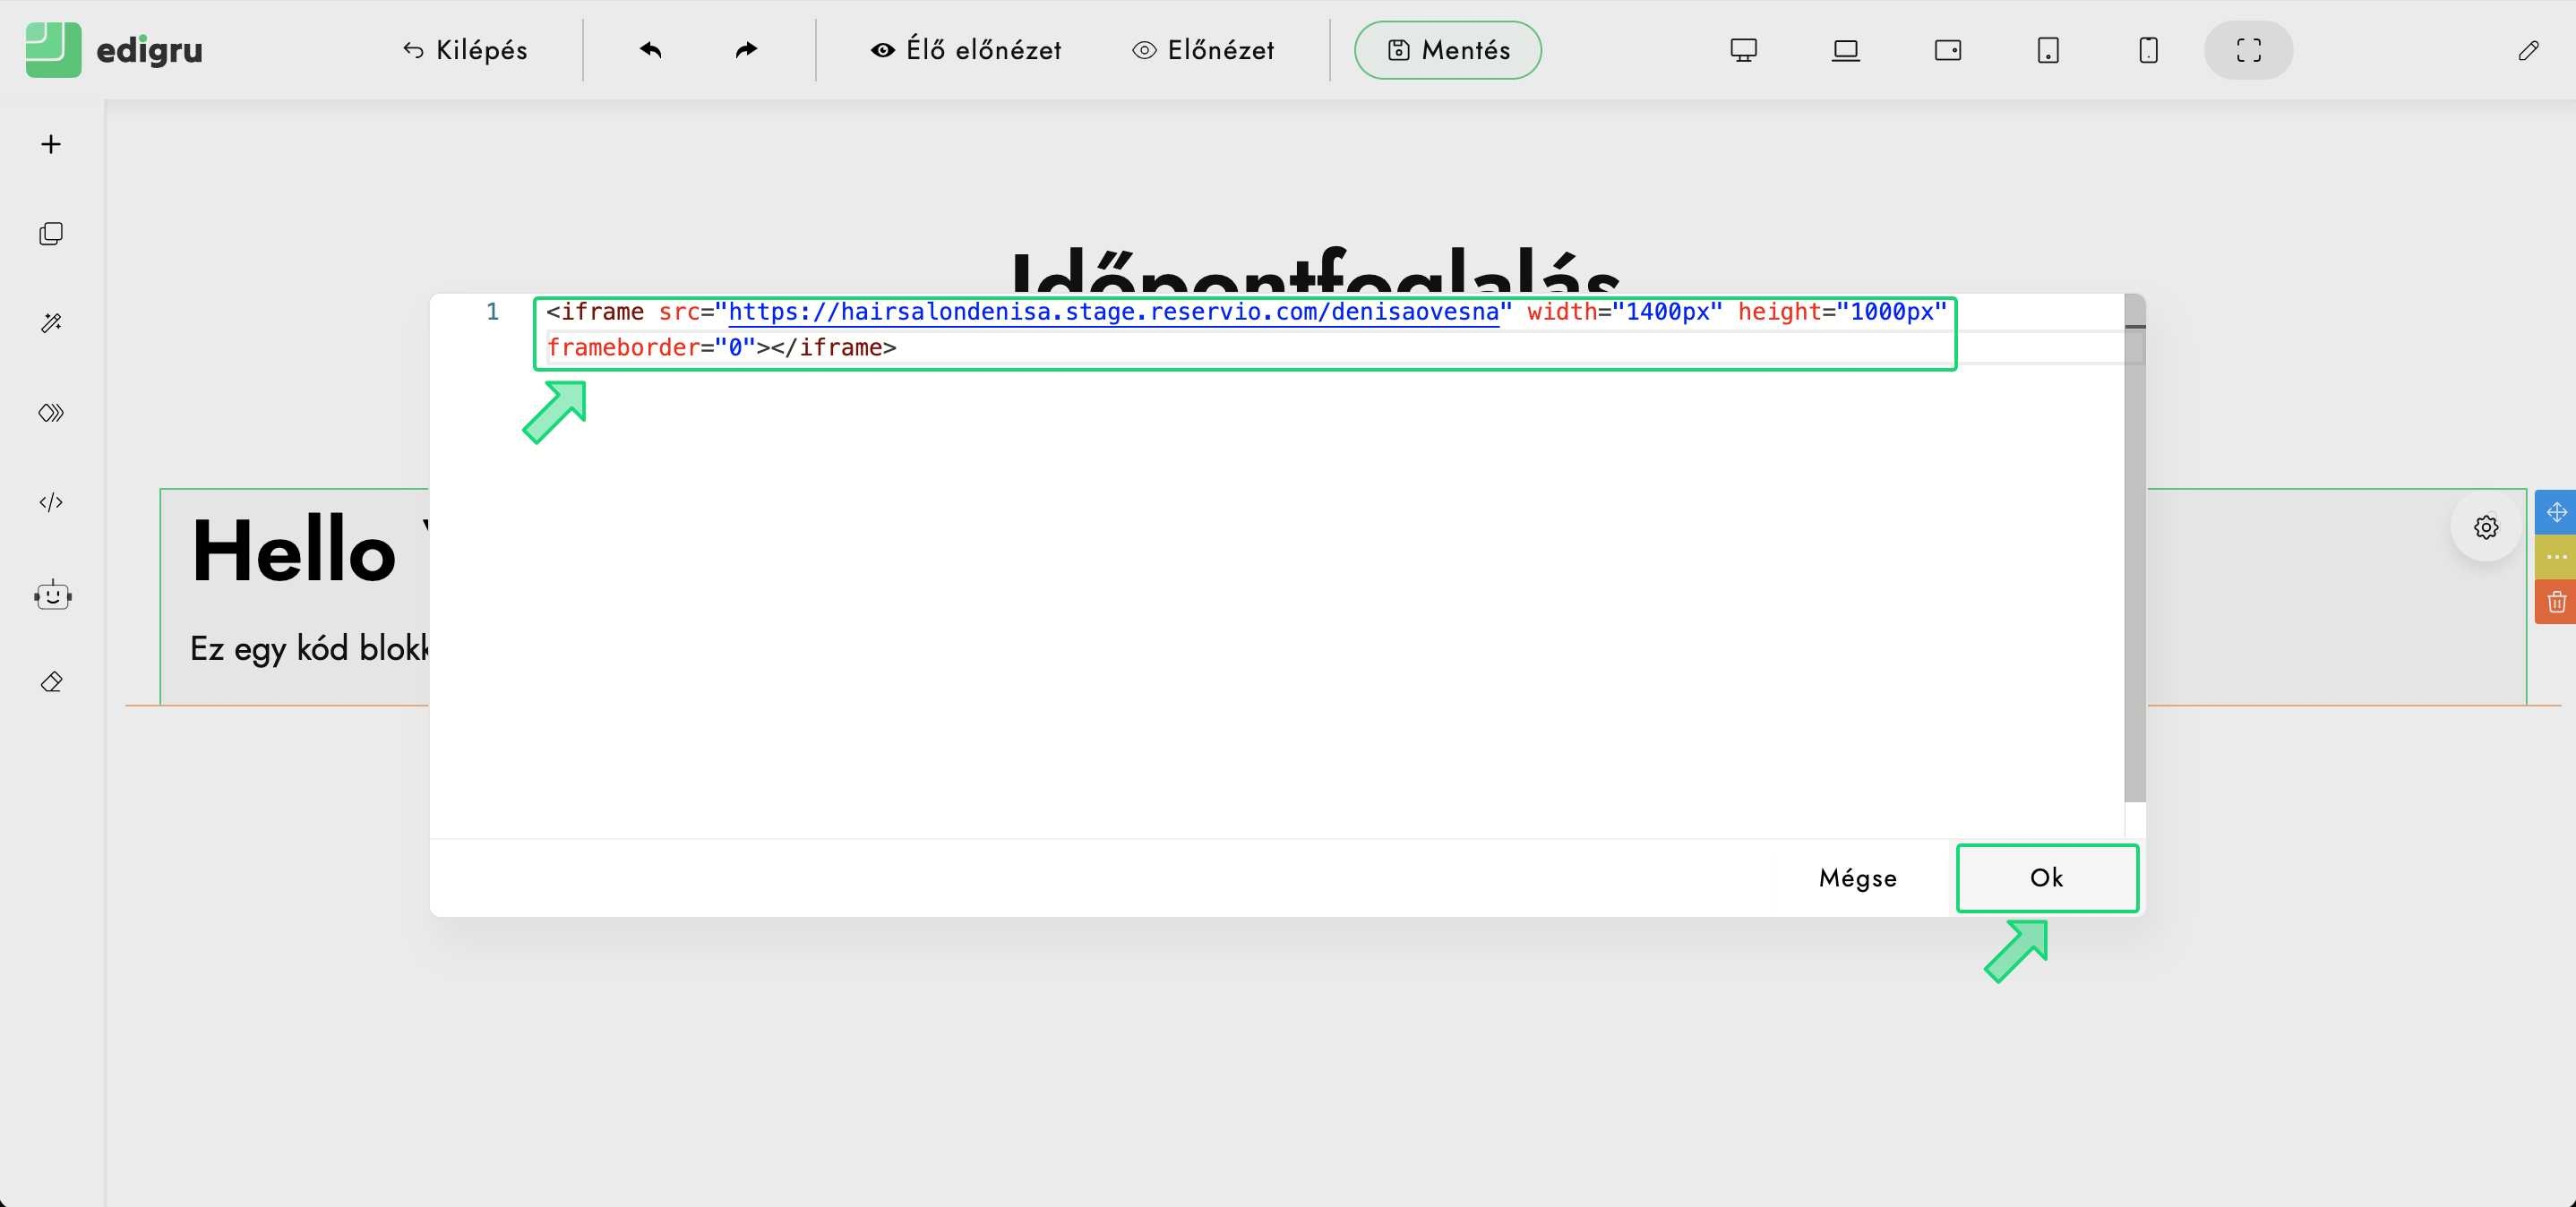The width and height of the screenshot is (2576, 1207).
Task: Click the Mentés save button
Action: [x=1447, y=50]
